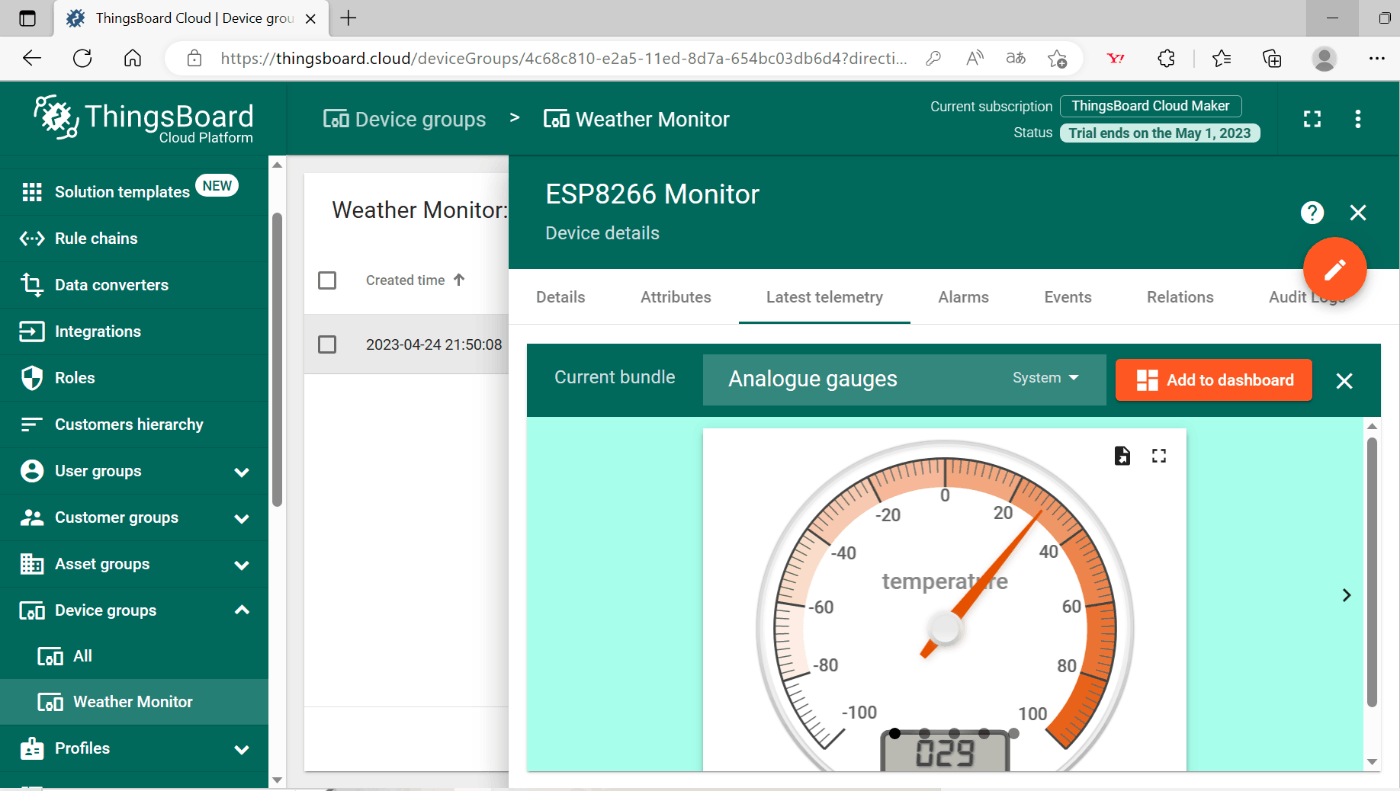The image size is (1400, 791).
Task: Open Integrations in the sidebar
Action: click(x=134, y=331)
